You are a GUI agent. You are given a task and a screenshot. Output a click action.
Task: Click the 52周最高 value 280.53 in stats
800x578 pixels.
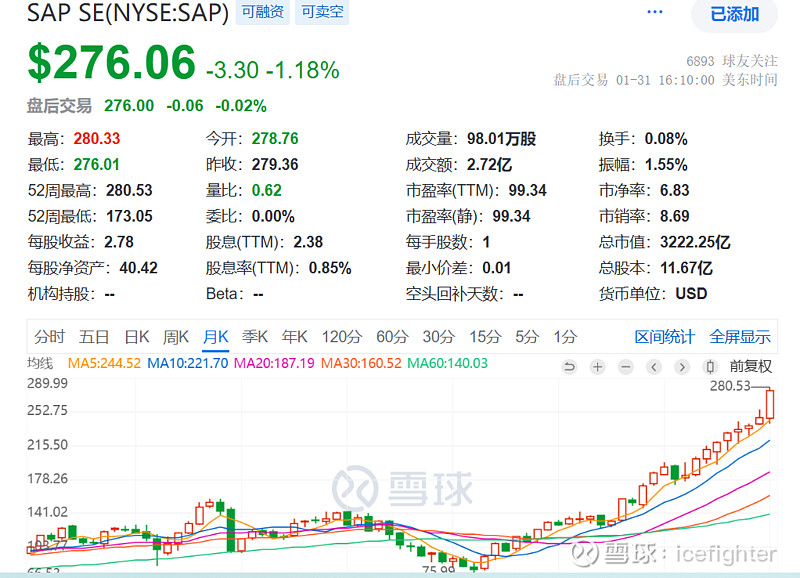[129, 190]
